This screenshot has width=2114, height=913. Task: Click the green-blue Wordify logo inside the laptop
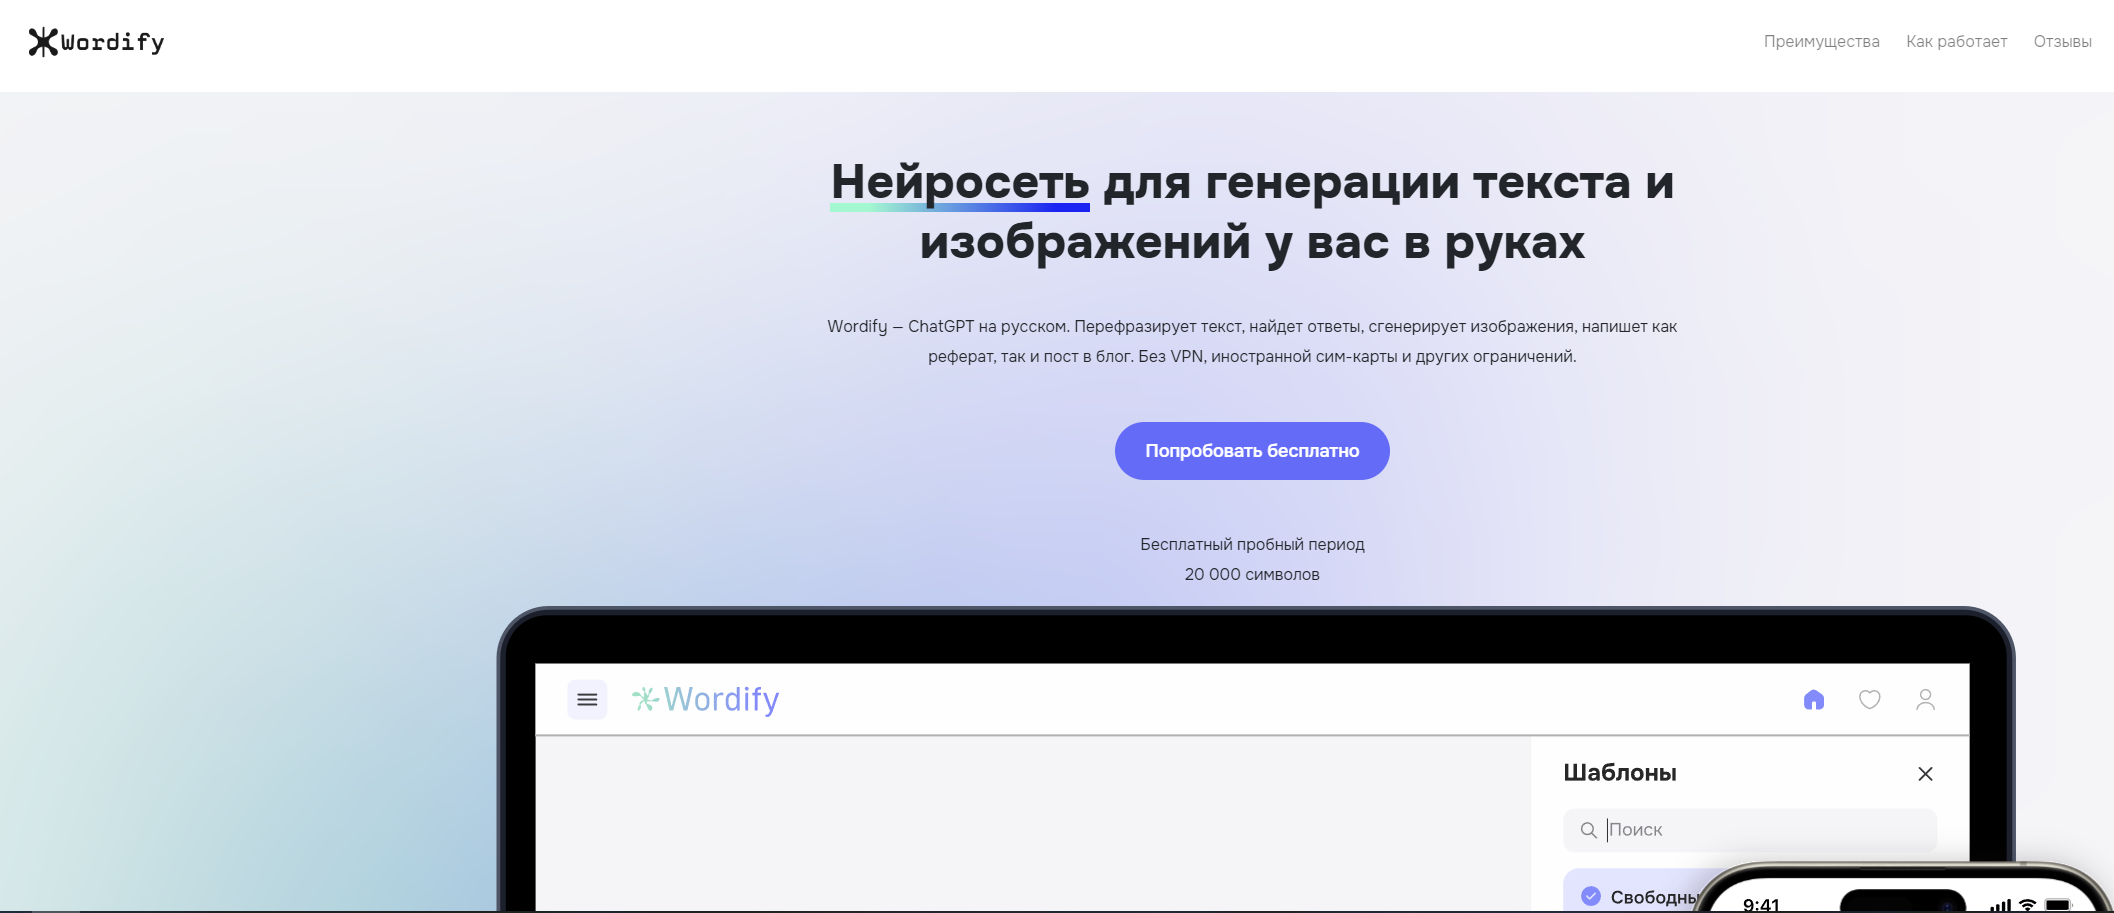pos(706,699)
